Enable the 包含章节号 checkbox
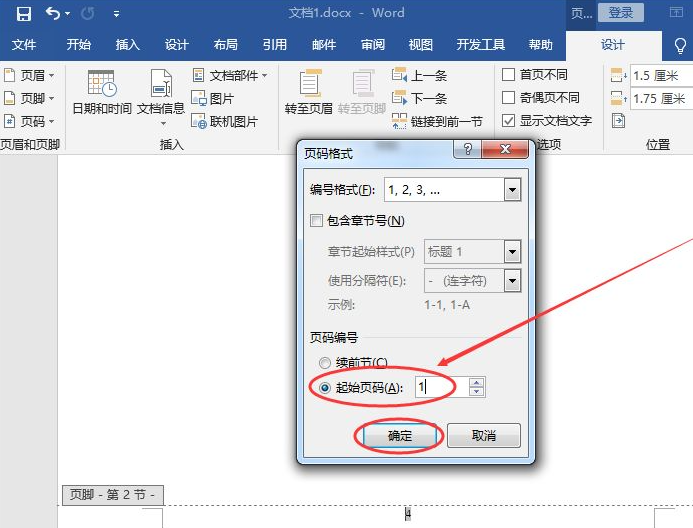The image size is (693, 528). 316,220
